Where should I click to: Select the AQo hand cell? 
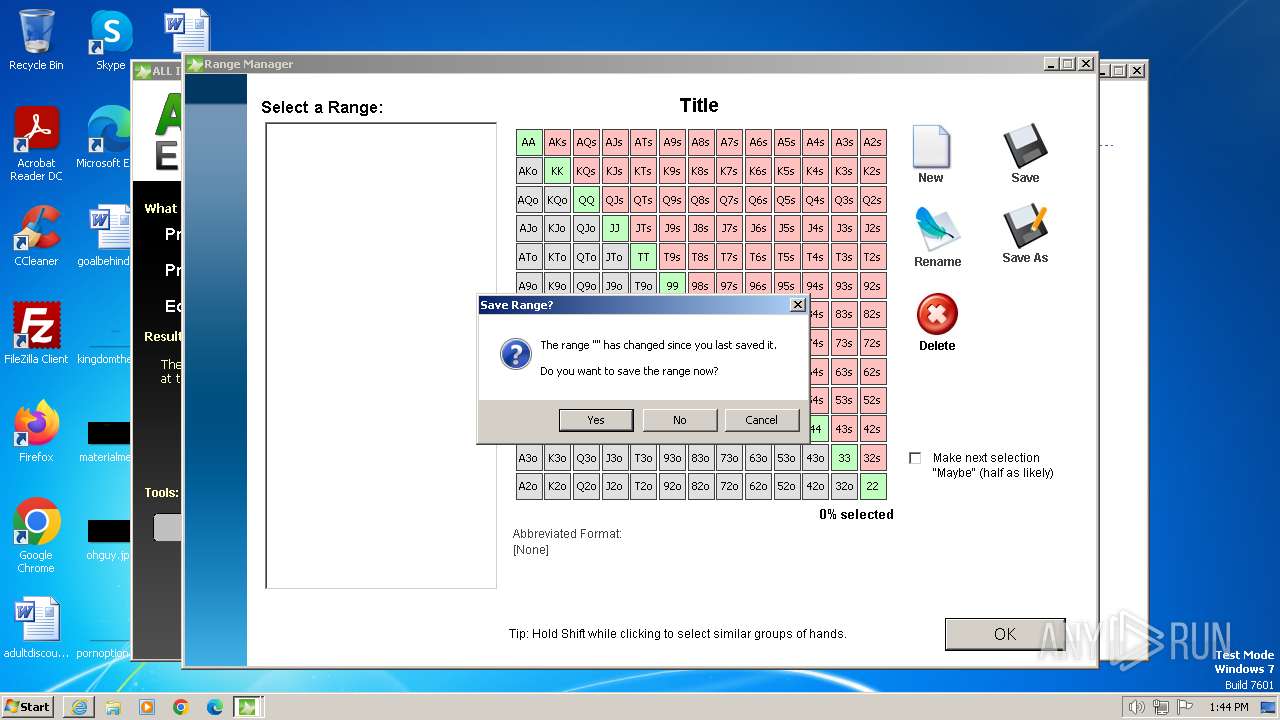(529, 200)
